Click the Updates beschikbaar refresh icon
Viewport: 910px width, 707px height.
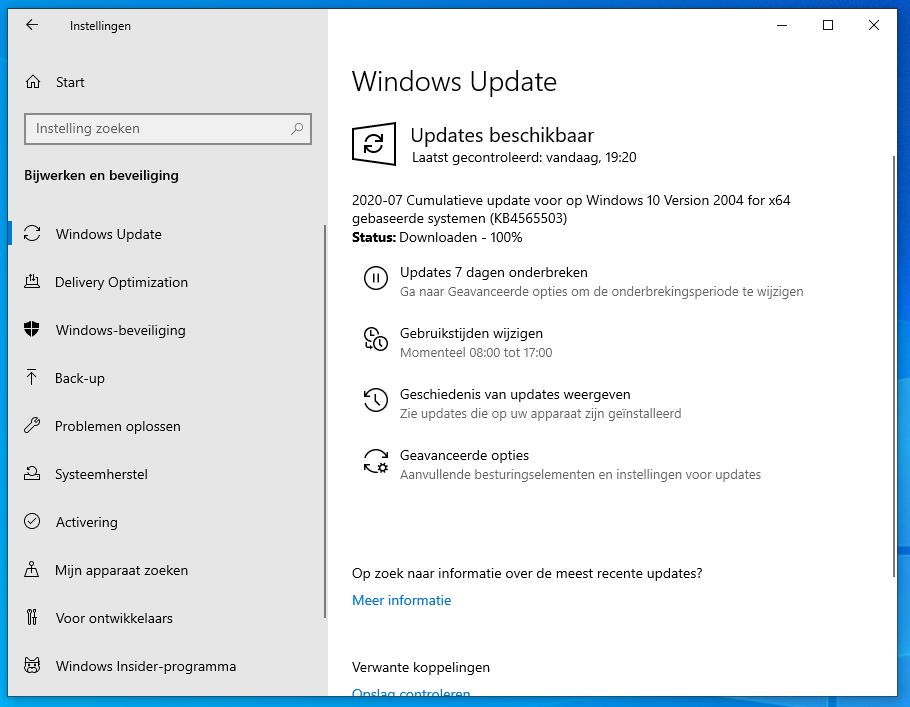(374, 144)
